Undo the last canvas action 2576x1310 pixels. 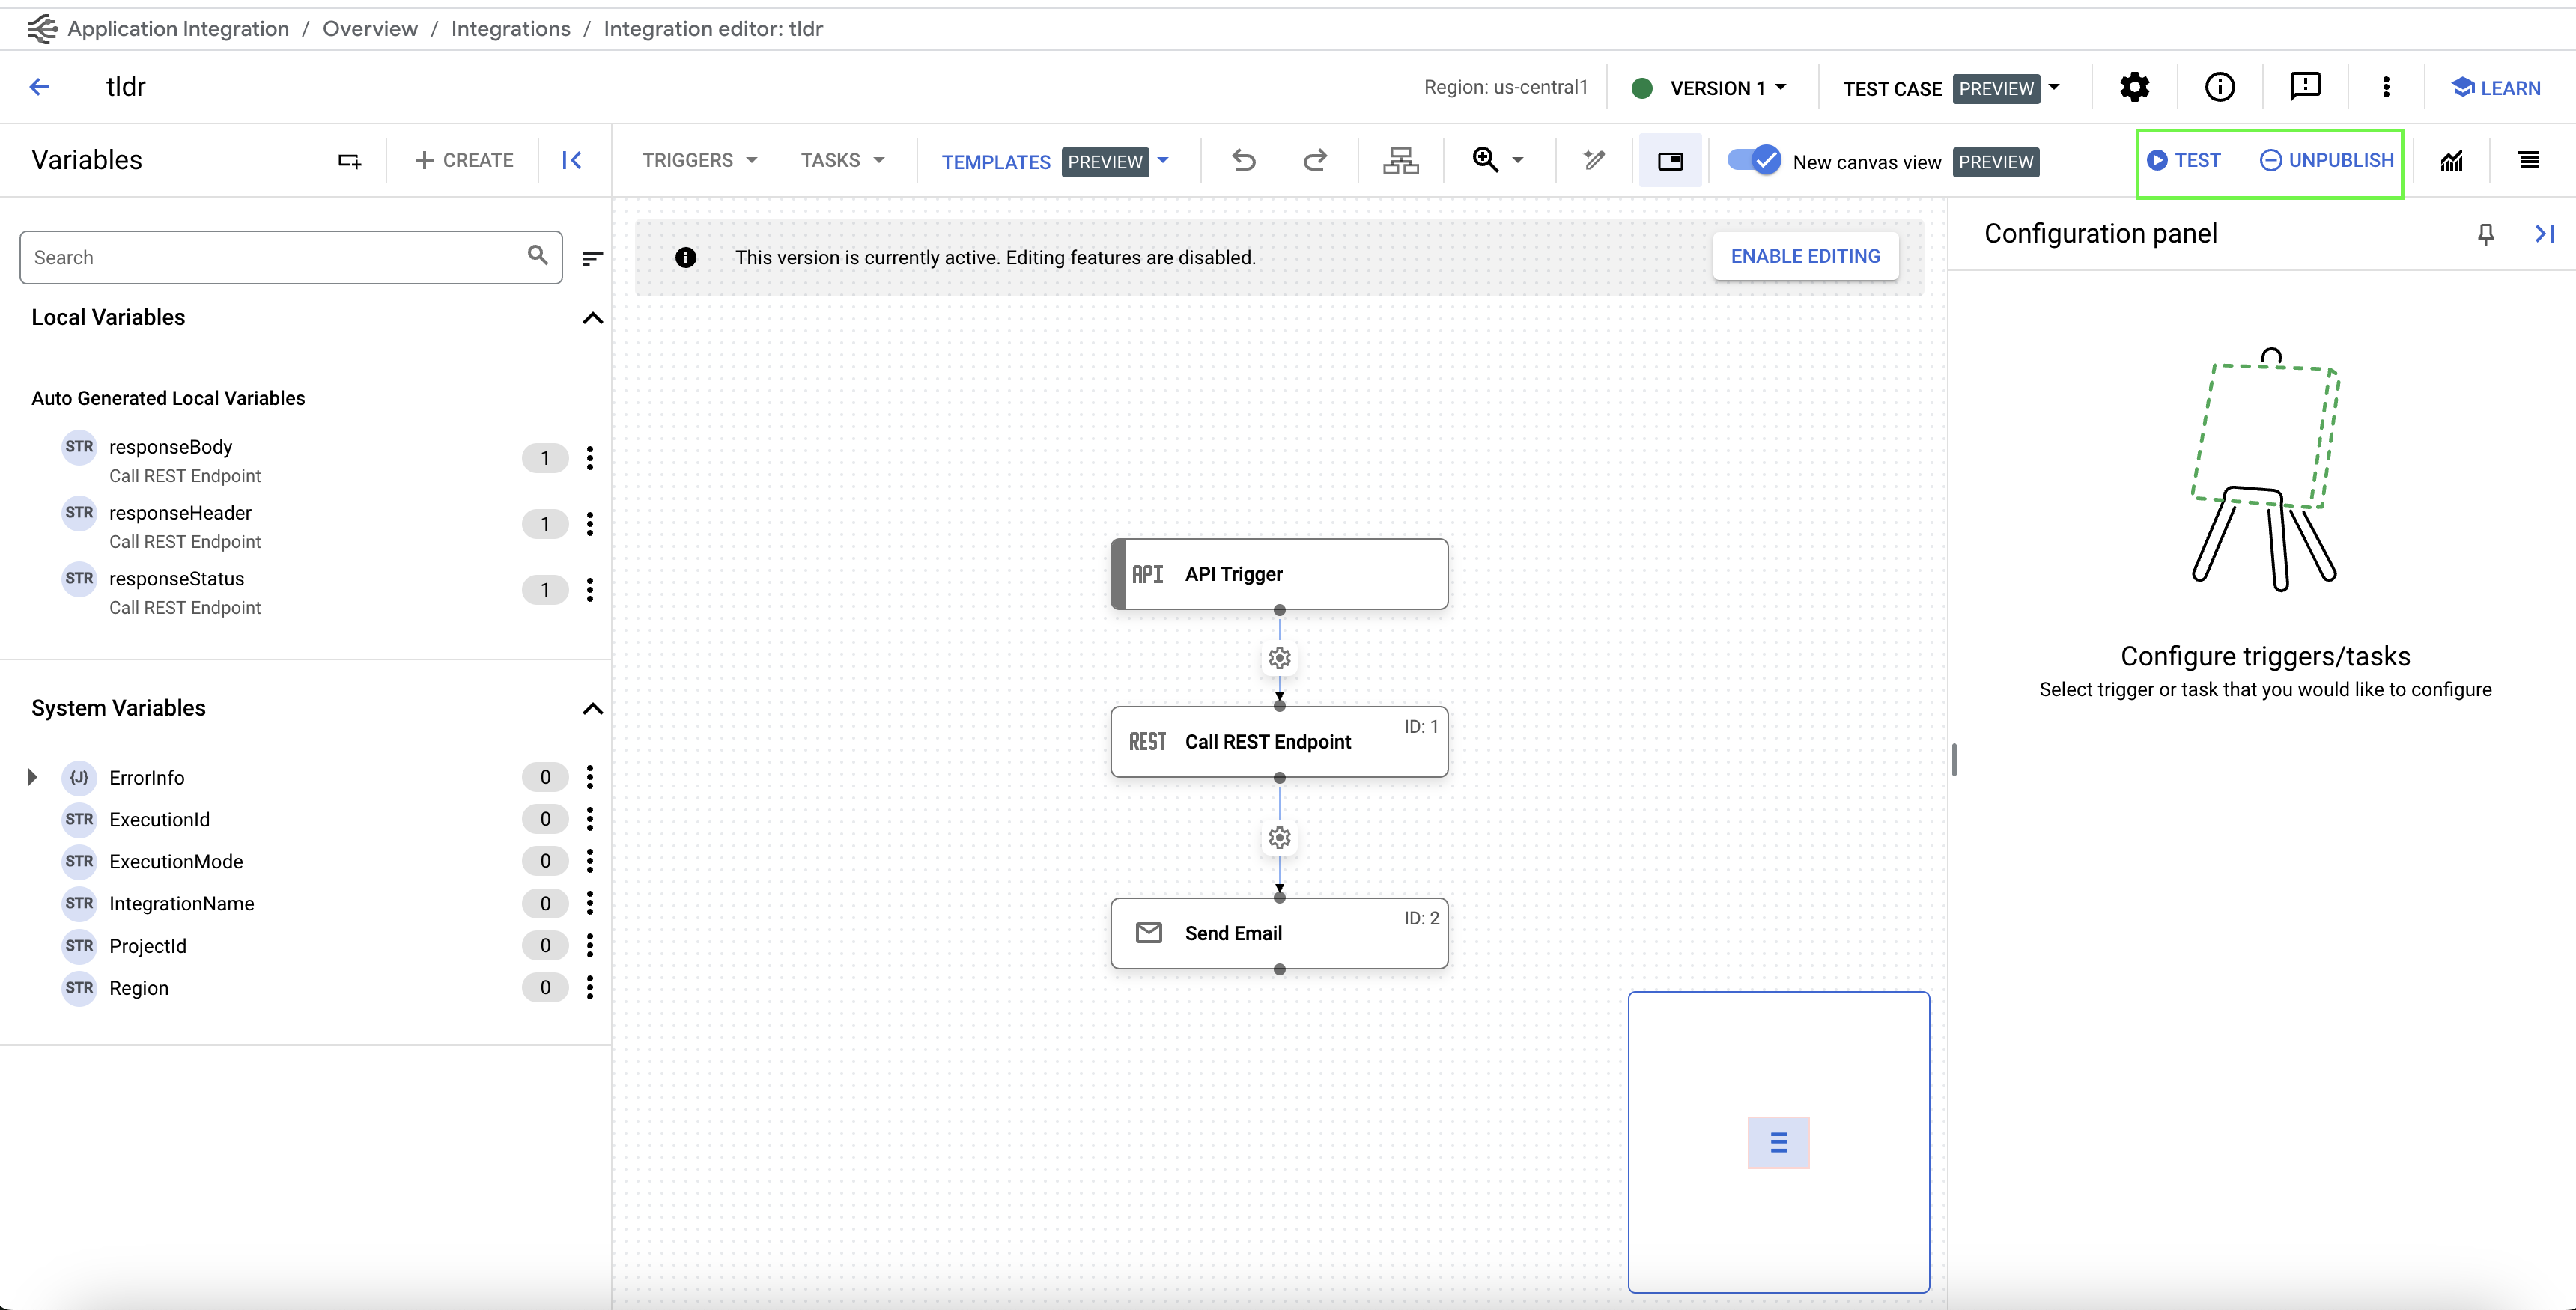pos(1243,160)
